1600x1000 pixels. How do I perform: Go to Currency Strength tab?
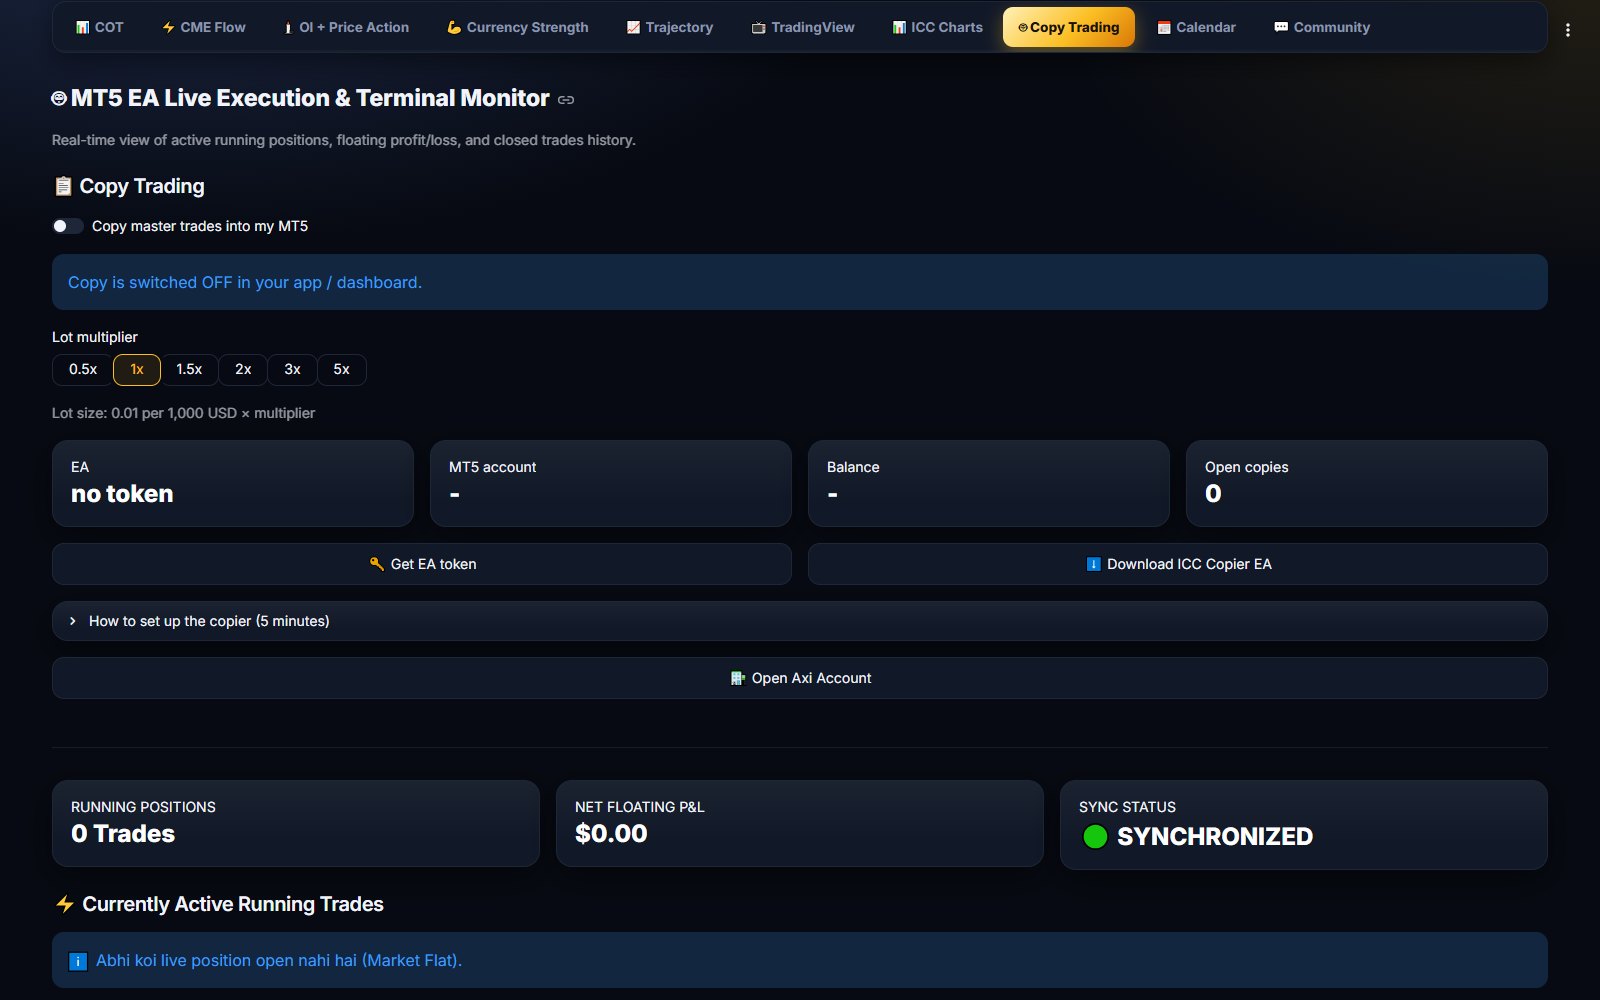[518, 27]
